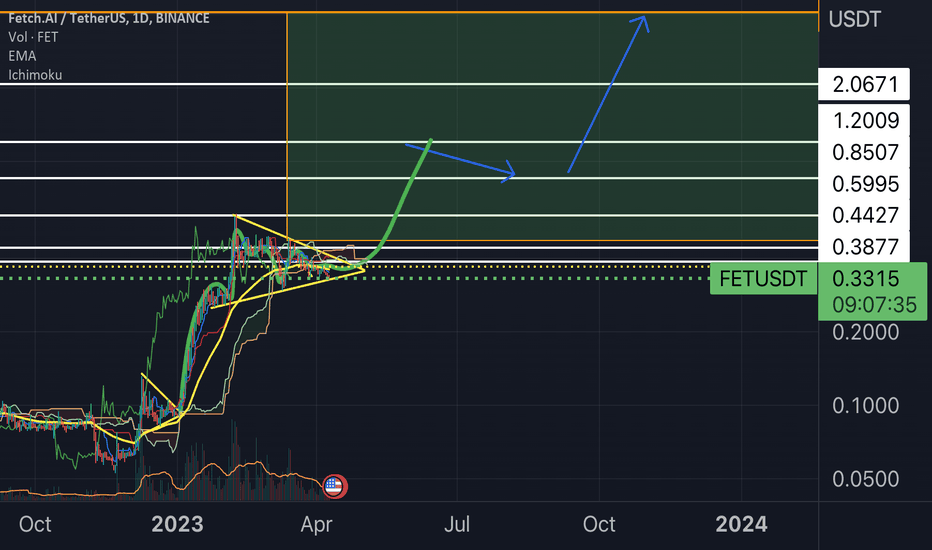
Task: Select the Vol · FET indicator label
Action: point(33,37)
